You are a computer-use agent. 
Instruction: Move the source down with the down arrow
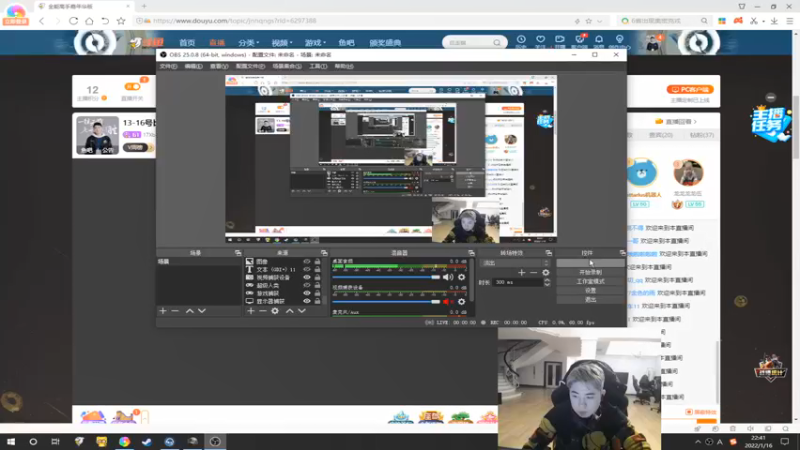[x=302, y=311]
